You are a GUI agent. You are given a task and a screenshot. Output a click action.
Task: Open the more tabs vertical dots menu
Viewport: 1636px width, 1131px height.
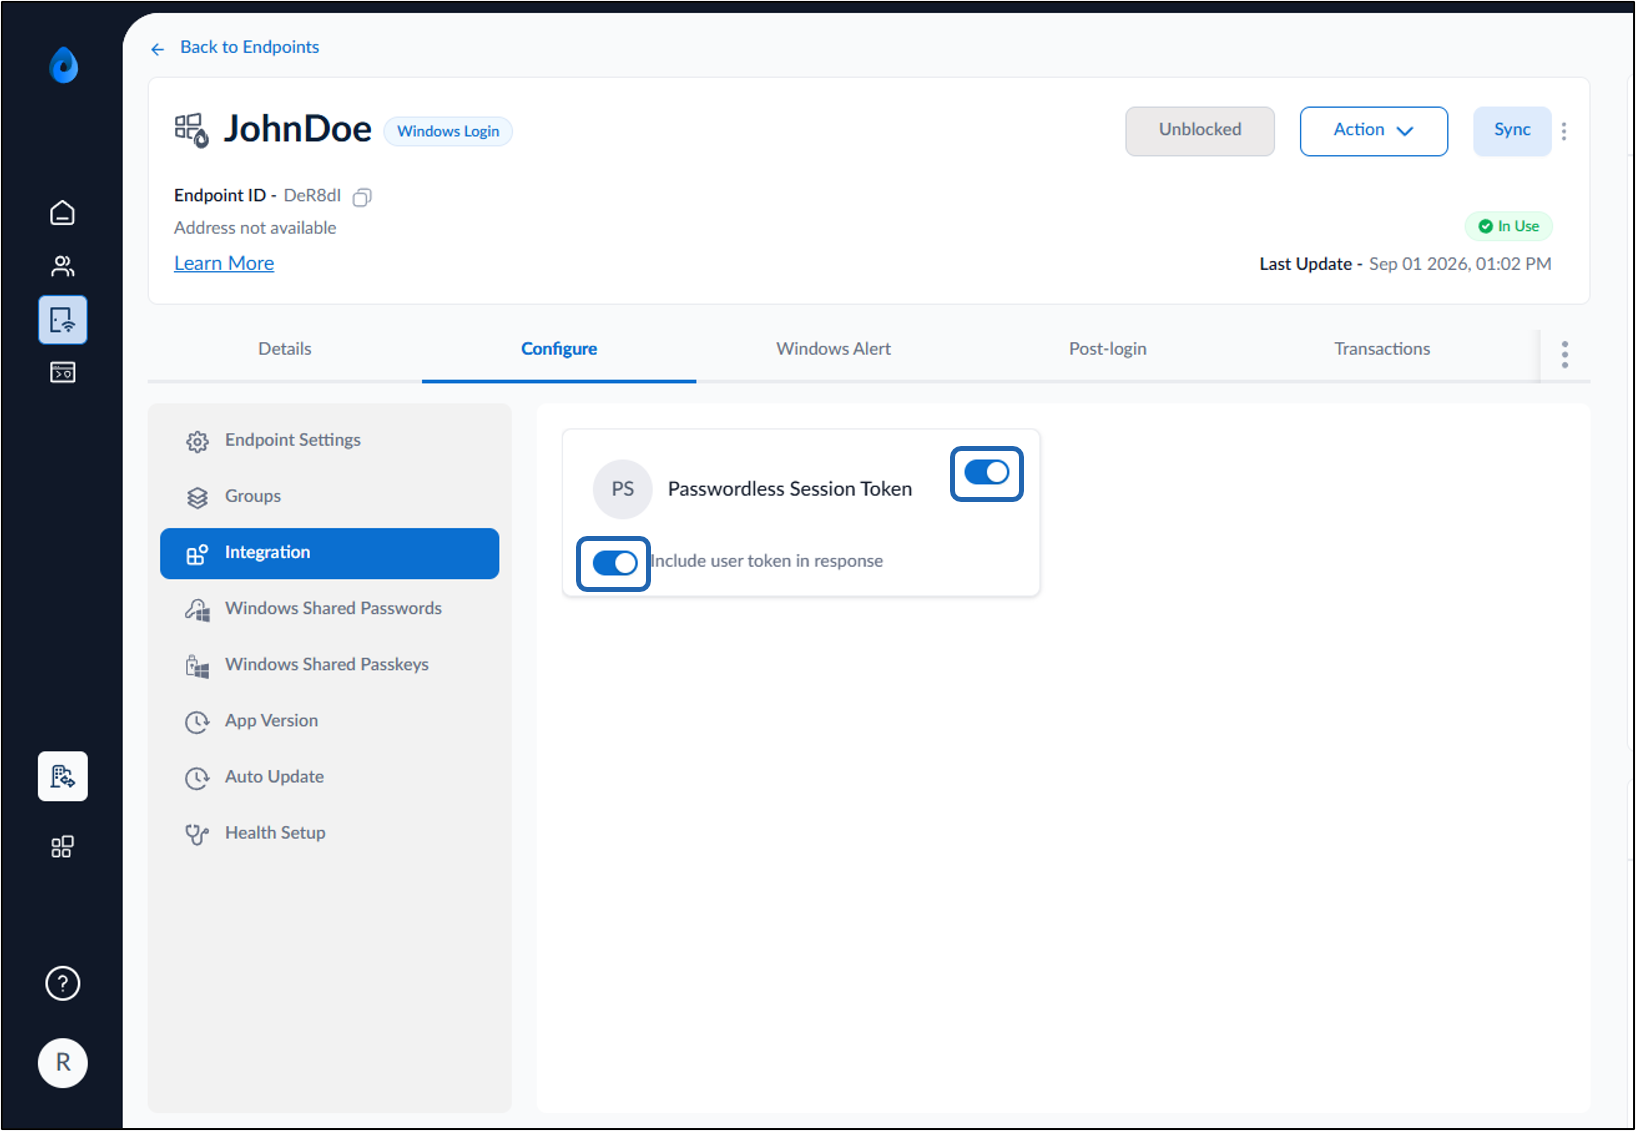tap(1565, 354)
